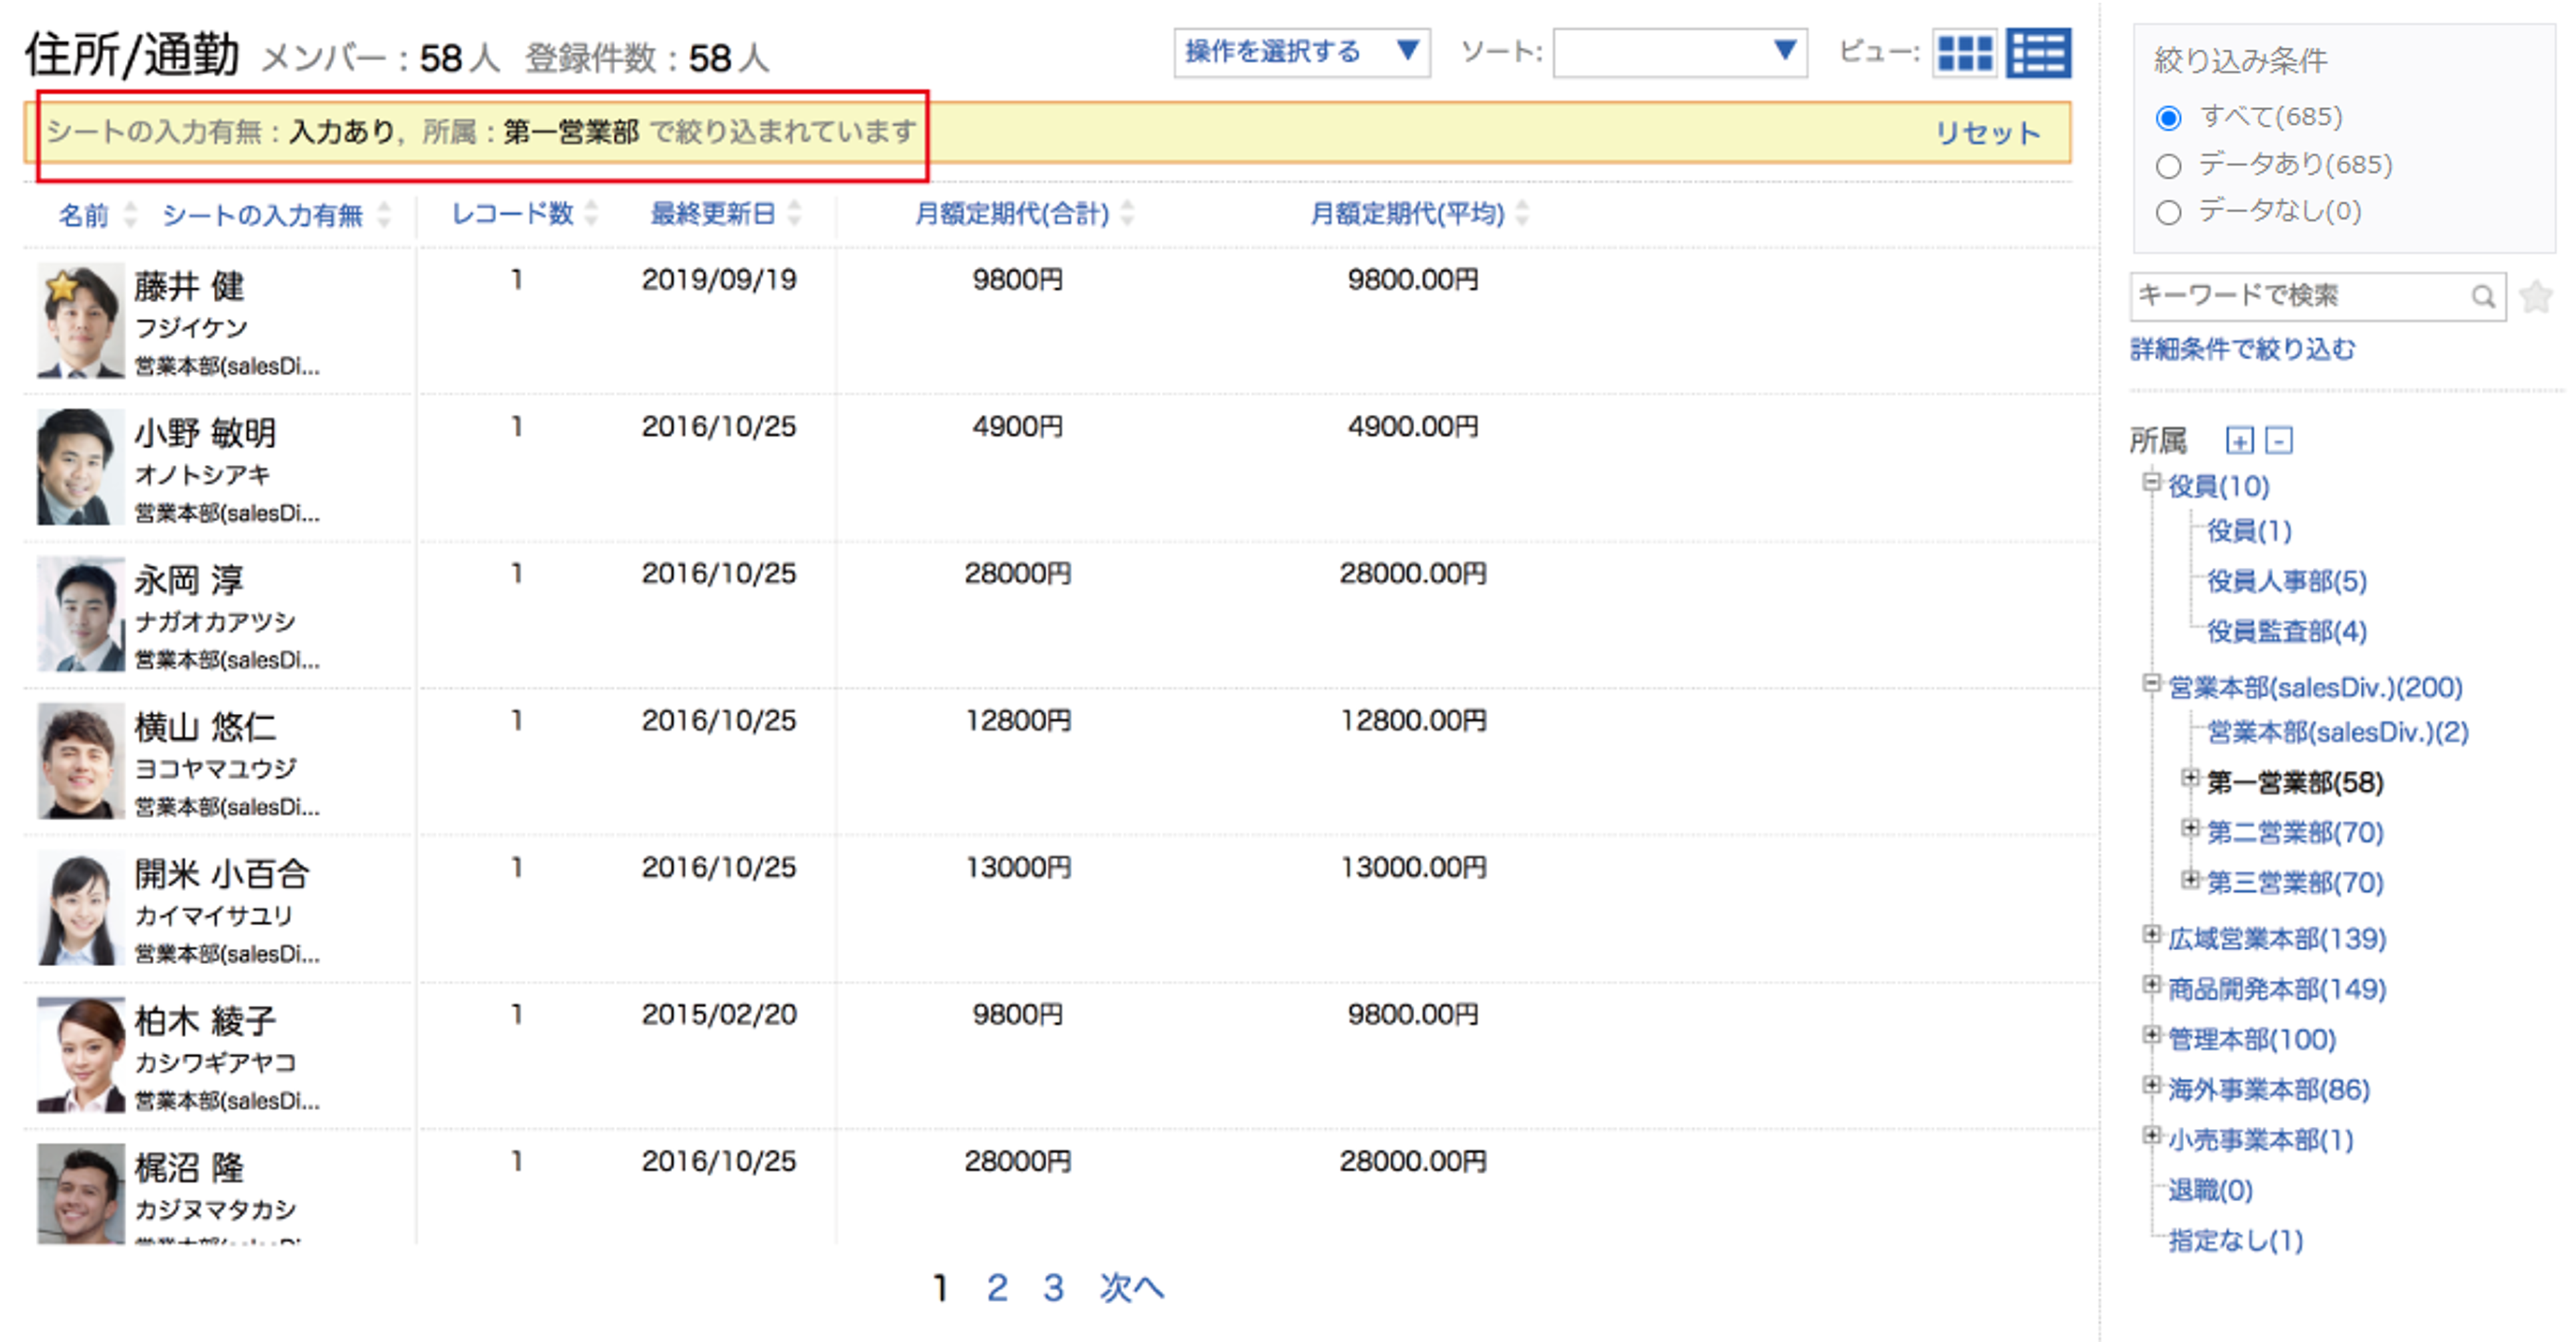Sort by 名前 using its sort arrows
This screenshot has height=1342, width=2576.
(x=130, y=214)
